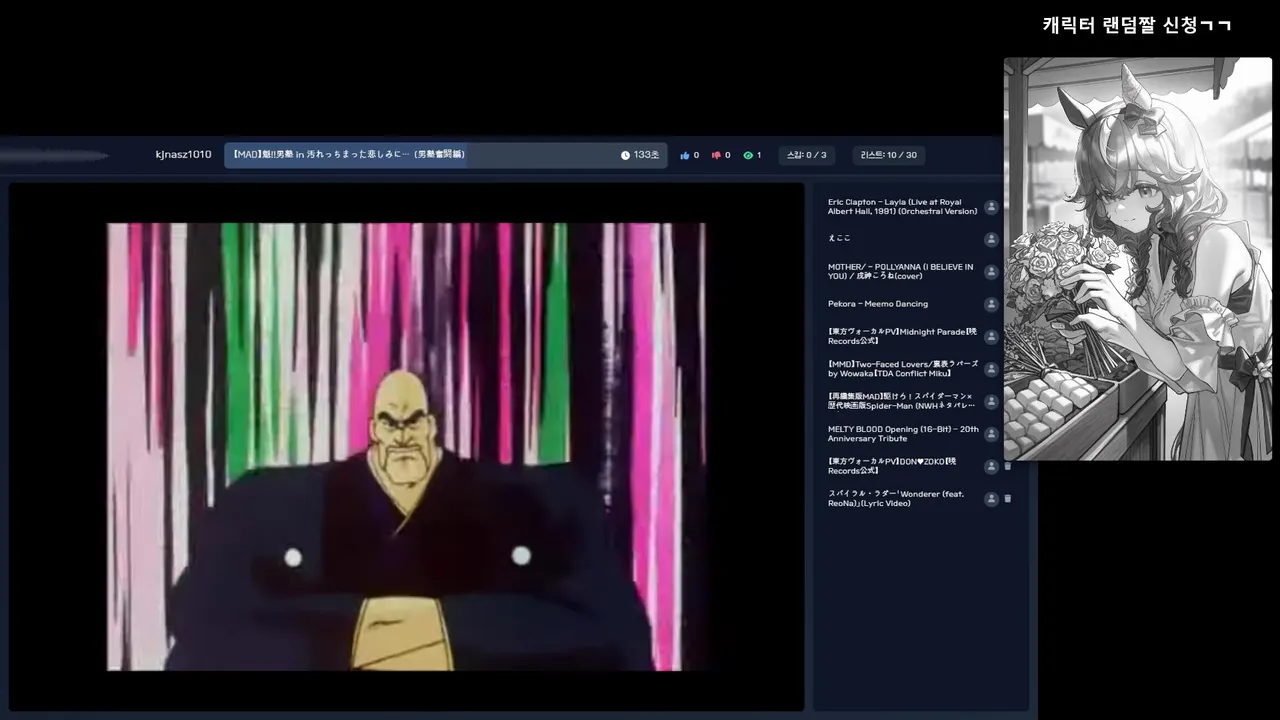Click the green eye viewer count icon
1280x720 pixels.
pos(748,155)
